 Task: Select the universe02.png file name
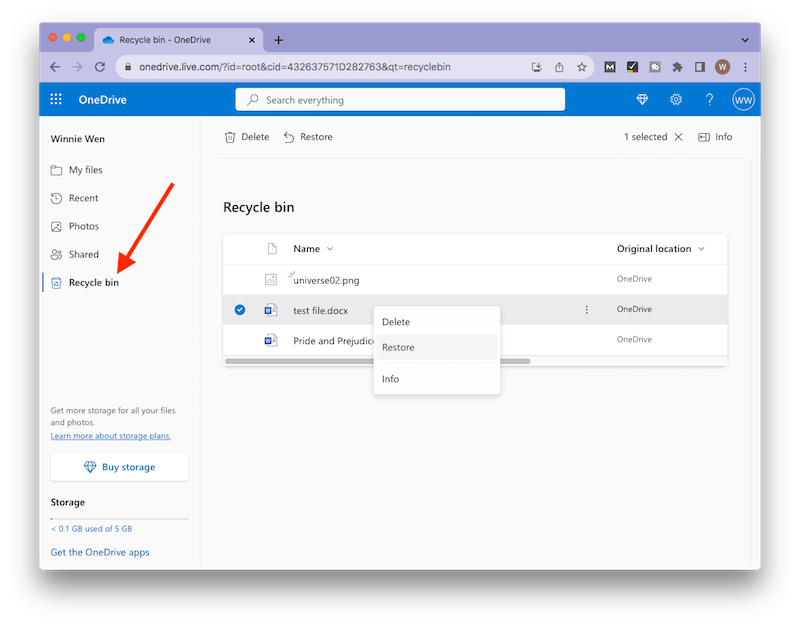point(326,280)
